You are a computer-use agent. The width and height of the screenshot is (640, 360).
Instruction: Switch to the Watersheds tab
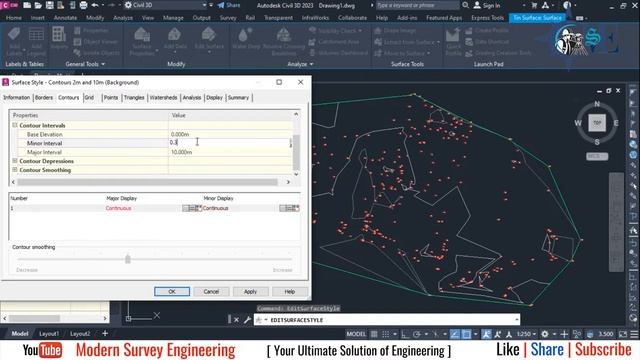point(163,98)
